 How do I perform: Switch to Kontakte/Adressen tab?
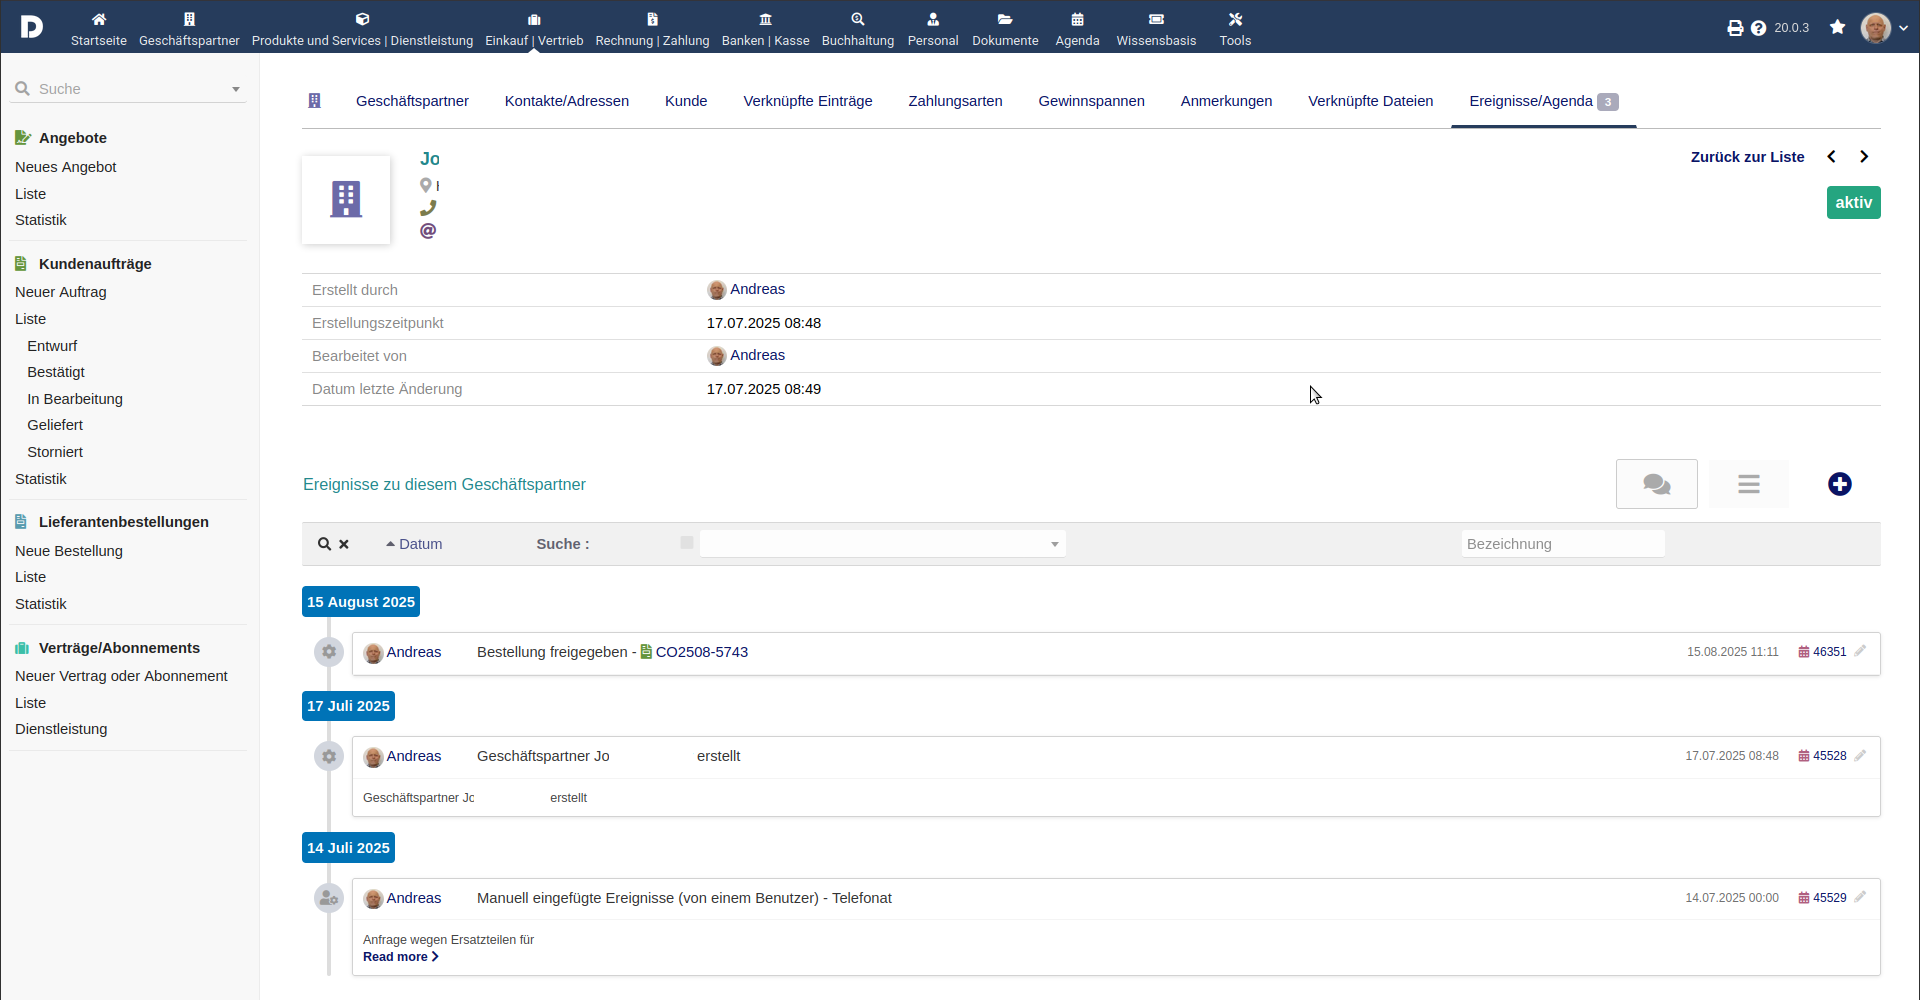tap(566, 101)
